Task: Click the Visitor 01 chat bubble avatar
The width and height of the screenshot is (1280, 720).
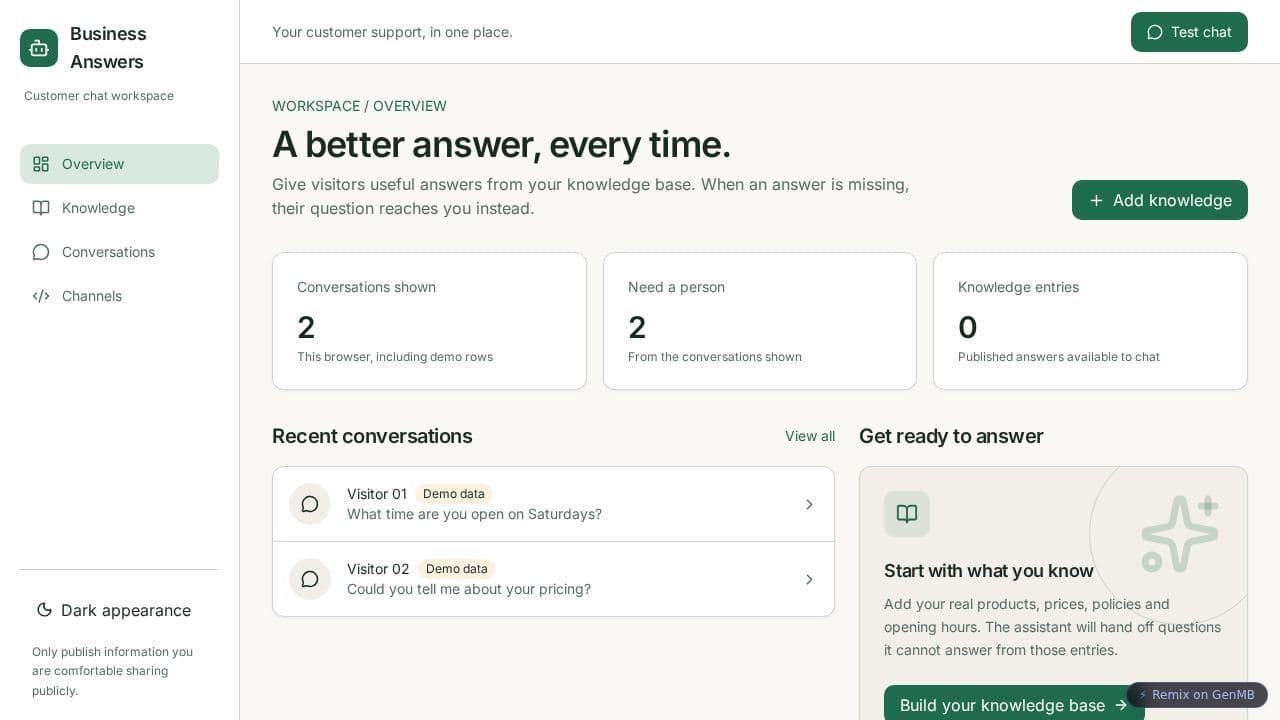Action: tap(310, 504)
